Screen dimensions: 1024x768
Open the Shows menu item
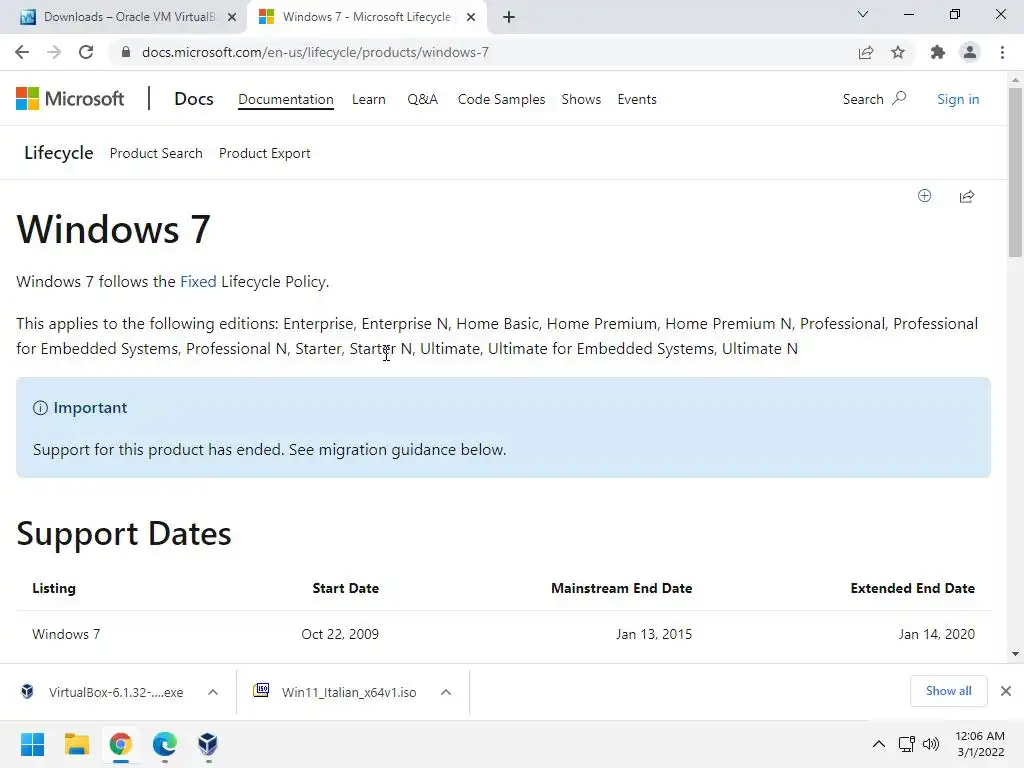[x=581, y=99]
